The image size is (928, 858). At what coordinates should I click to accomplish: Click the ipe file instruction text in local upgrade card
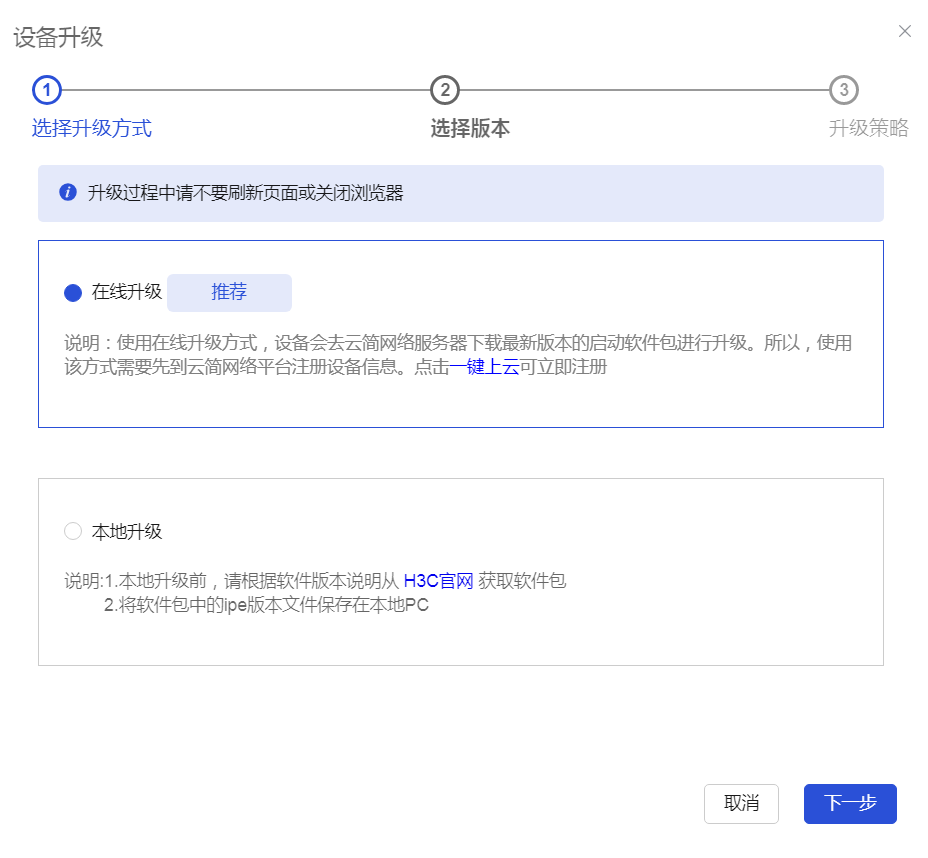pyautogui.click(x=266, y=605)
